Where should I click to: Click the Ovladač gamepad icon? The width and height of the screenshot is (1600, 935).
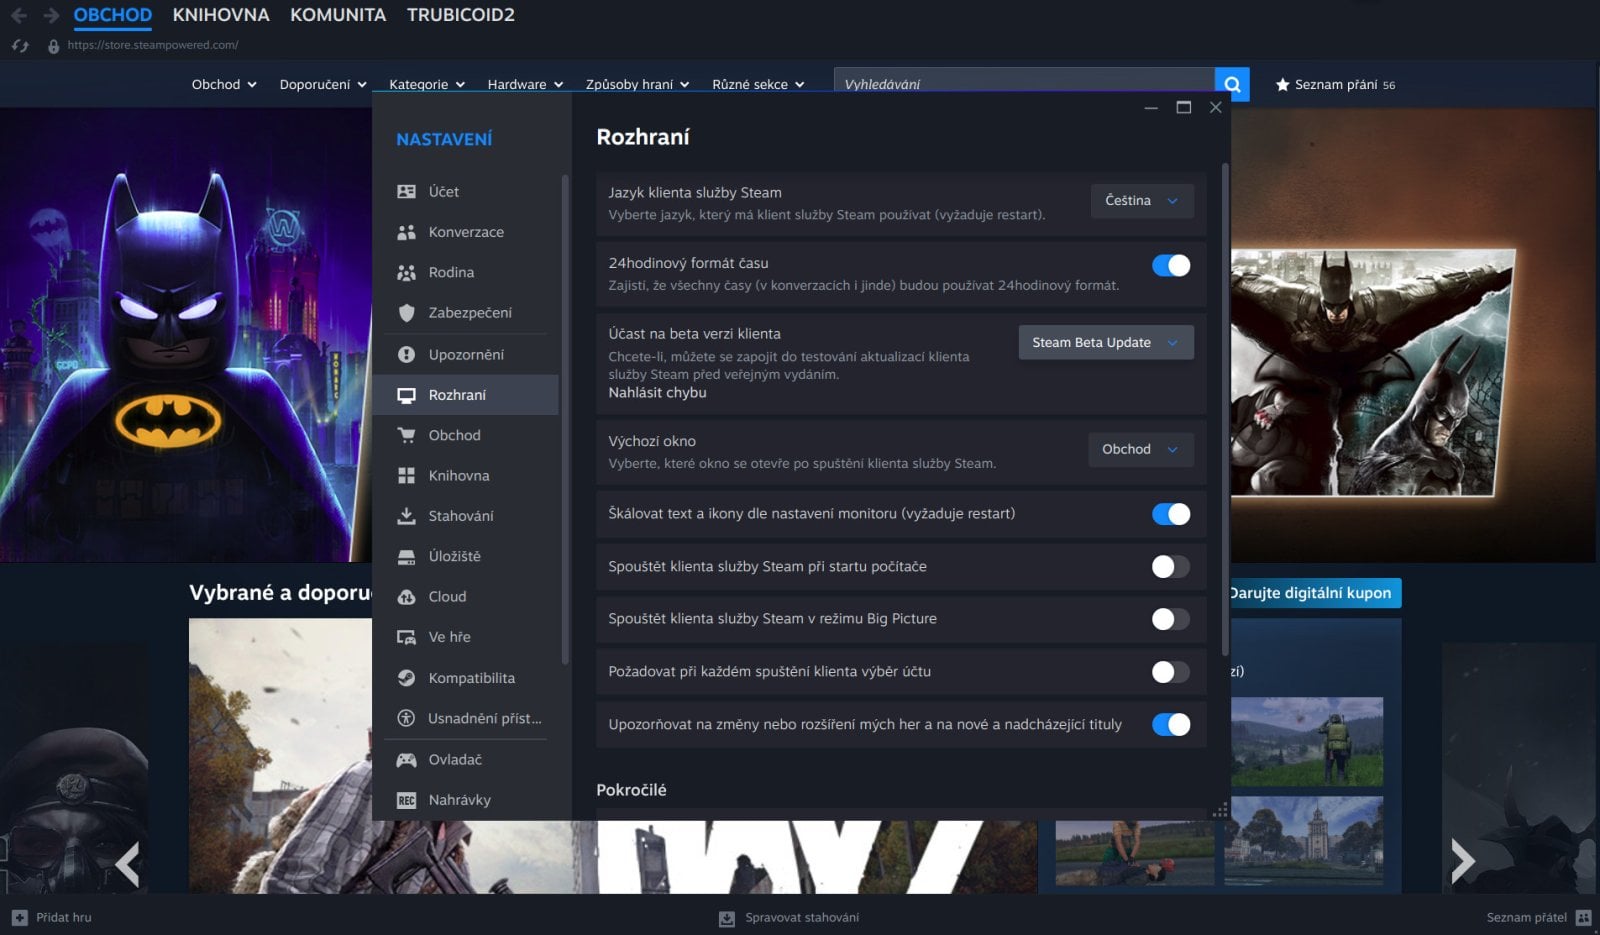(x=406, y=760)
